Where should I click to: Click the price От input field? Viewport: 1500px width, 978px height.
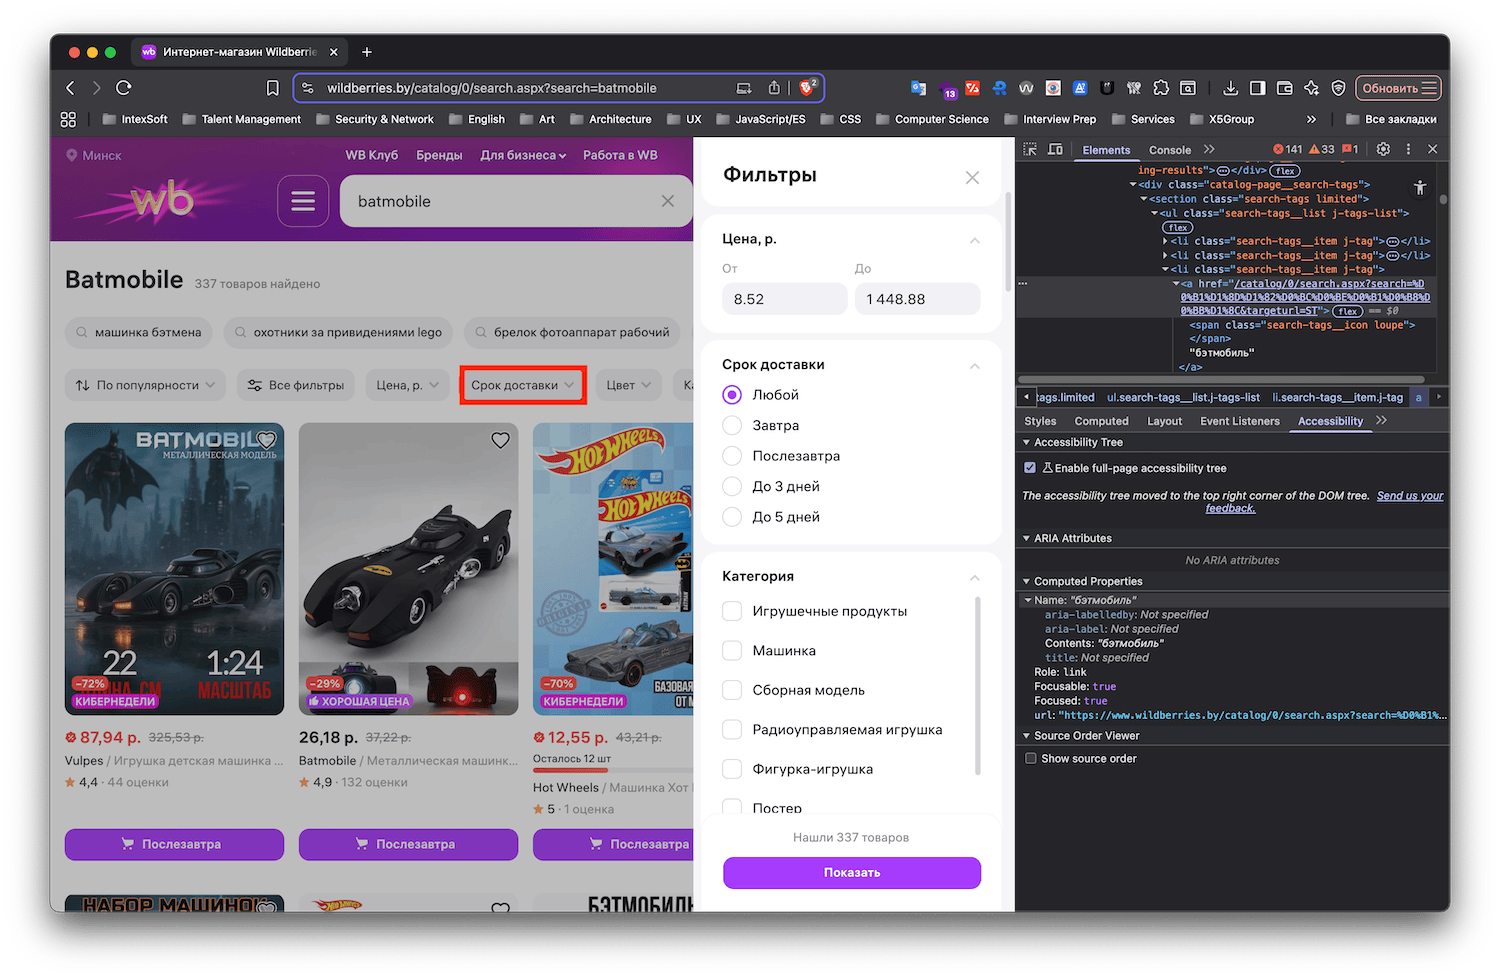(784, 299)
